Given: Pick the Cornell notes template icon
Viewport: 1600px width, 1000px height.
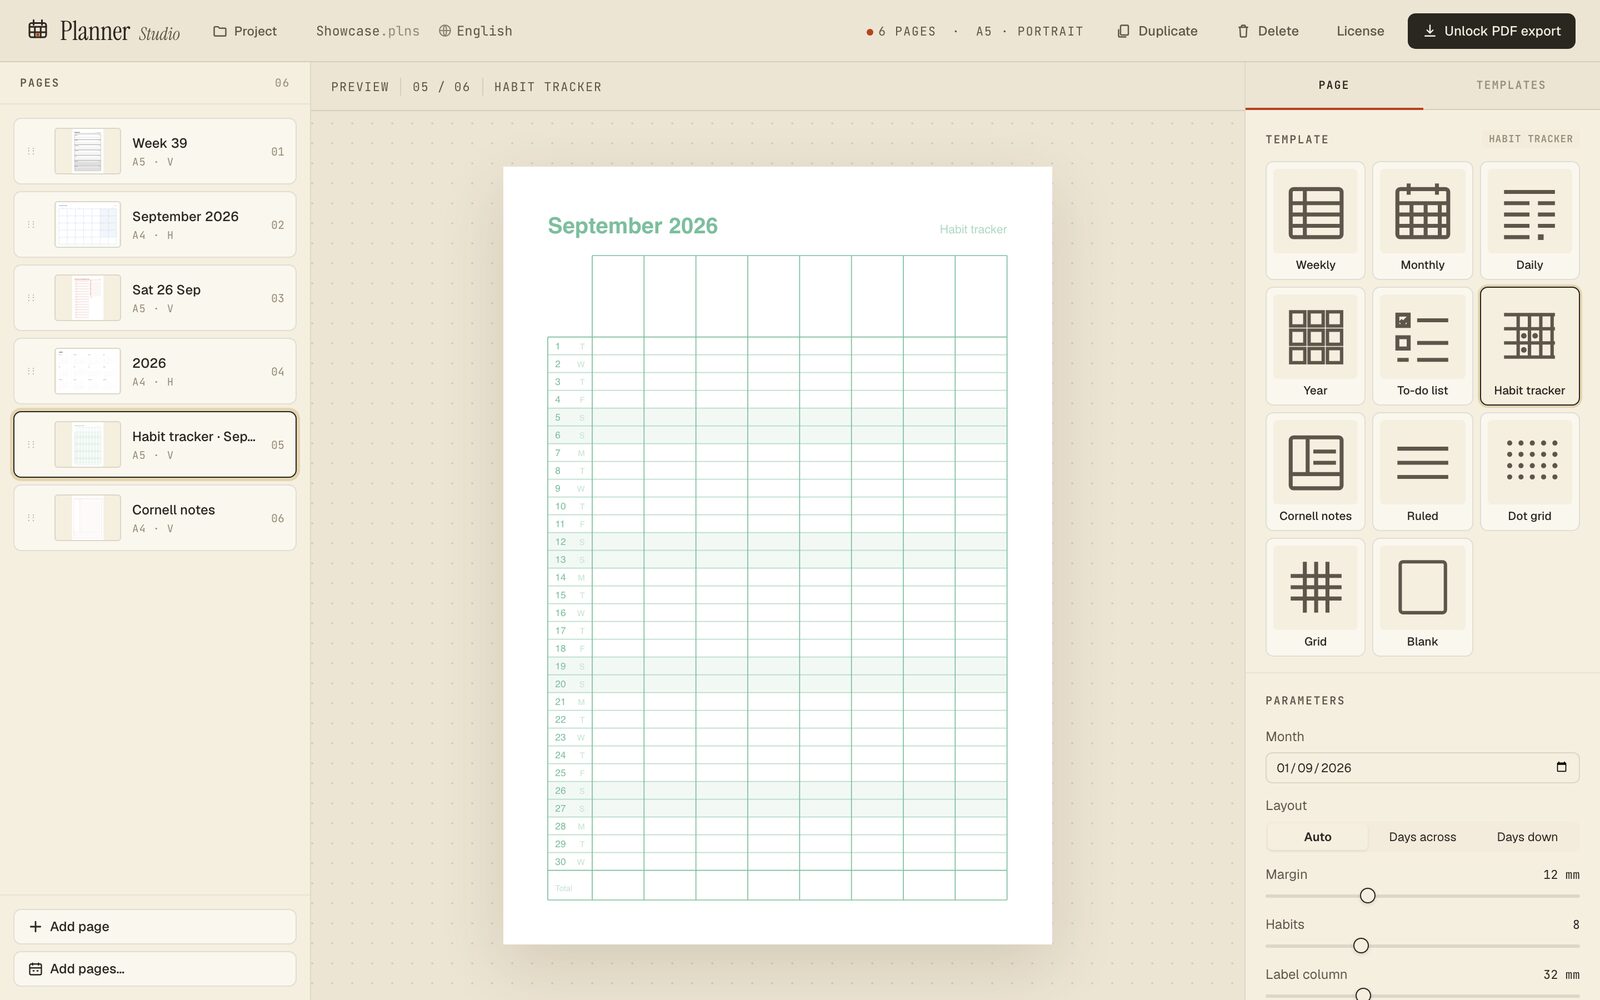Looking at the screenshot, I should [1315, 471].
